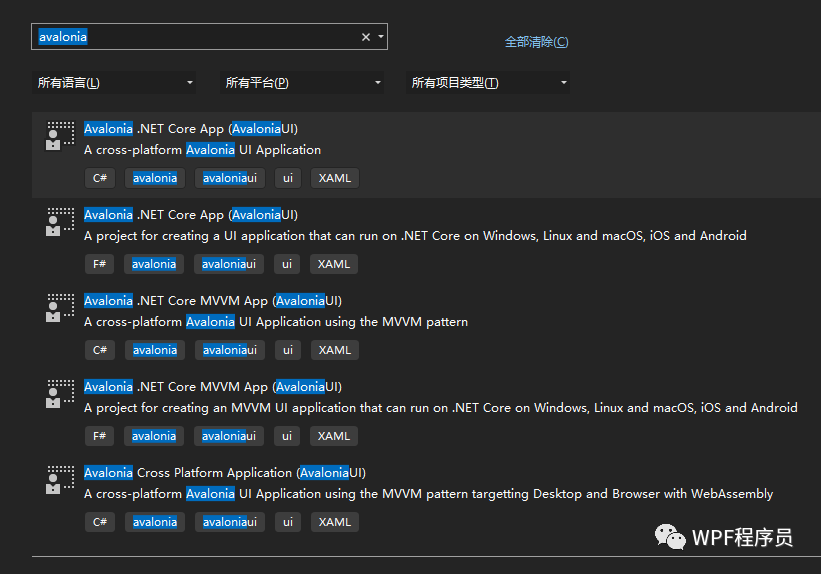The width and height of the screenshot is (821, 574).
Task: Click the avalonia tag of Cross Platform Application
Action: point(154,522)
